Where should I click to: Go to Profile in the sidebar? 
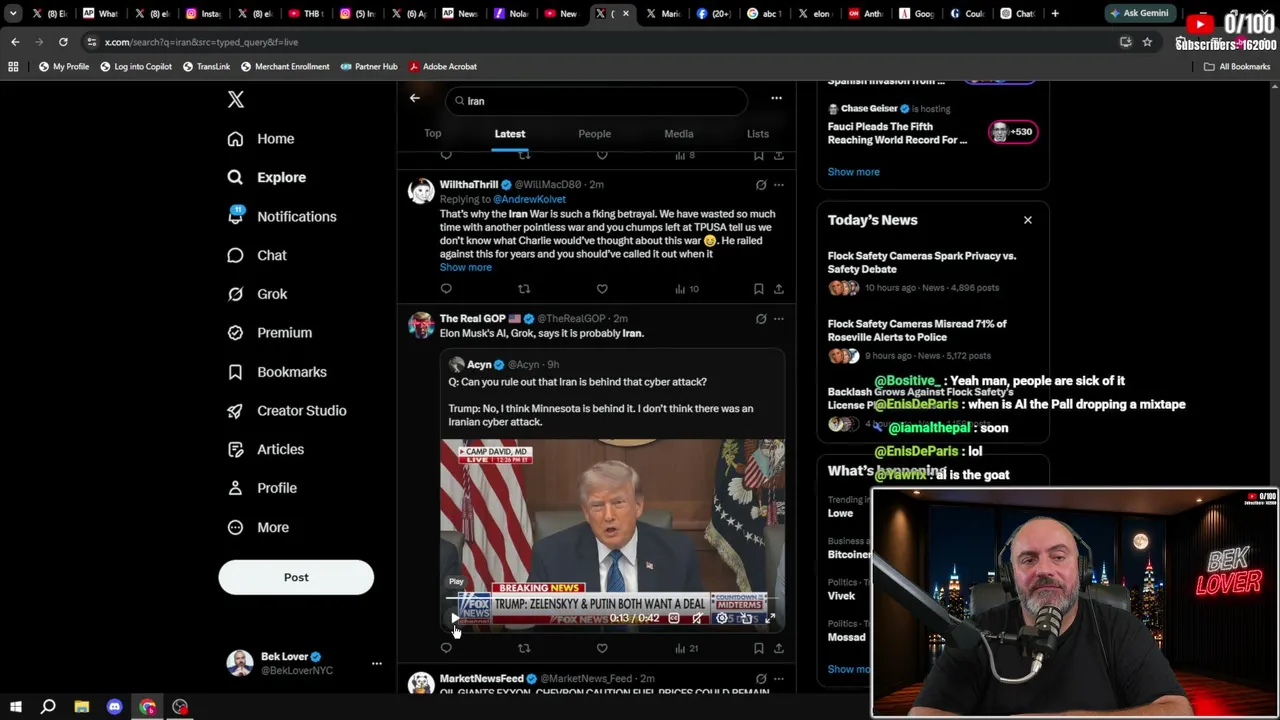click(x=262, y=488)
